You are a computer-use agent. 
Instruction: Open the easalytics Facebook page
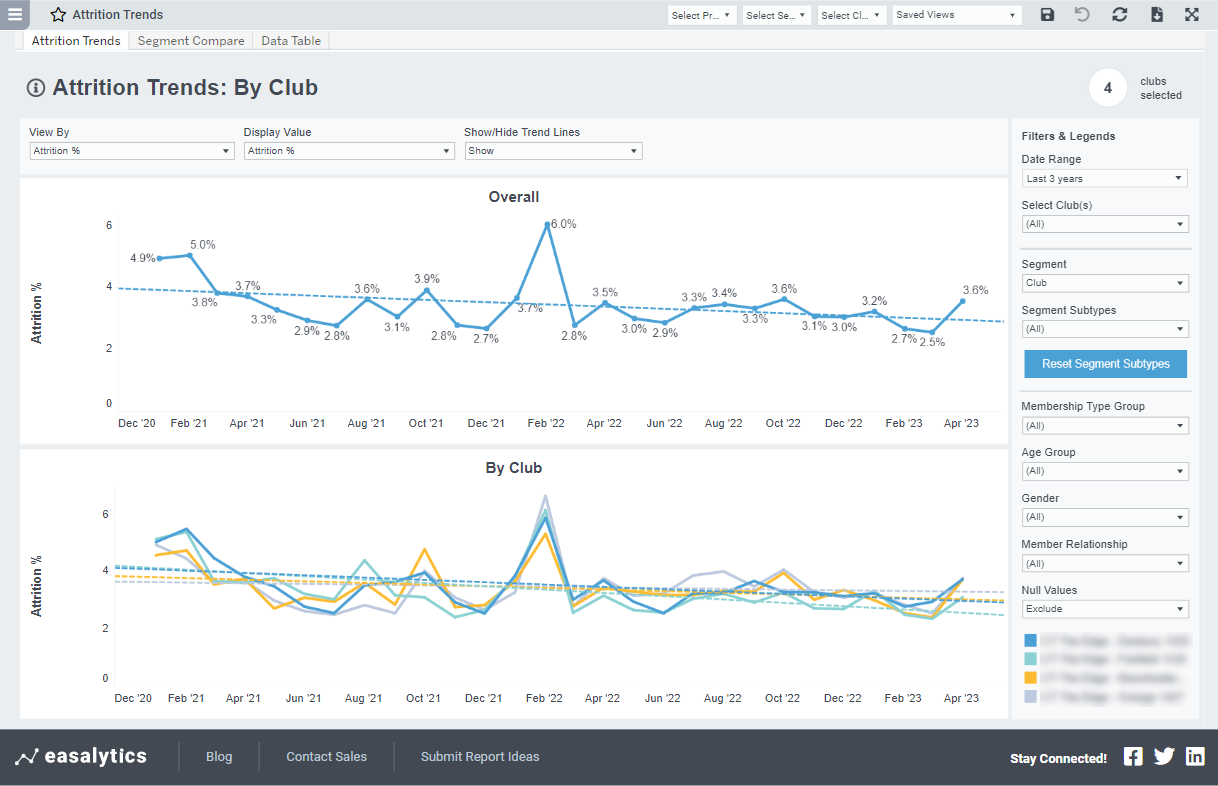(x=1133, y=756)
